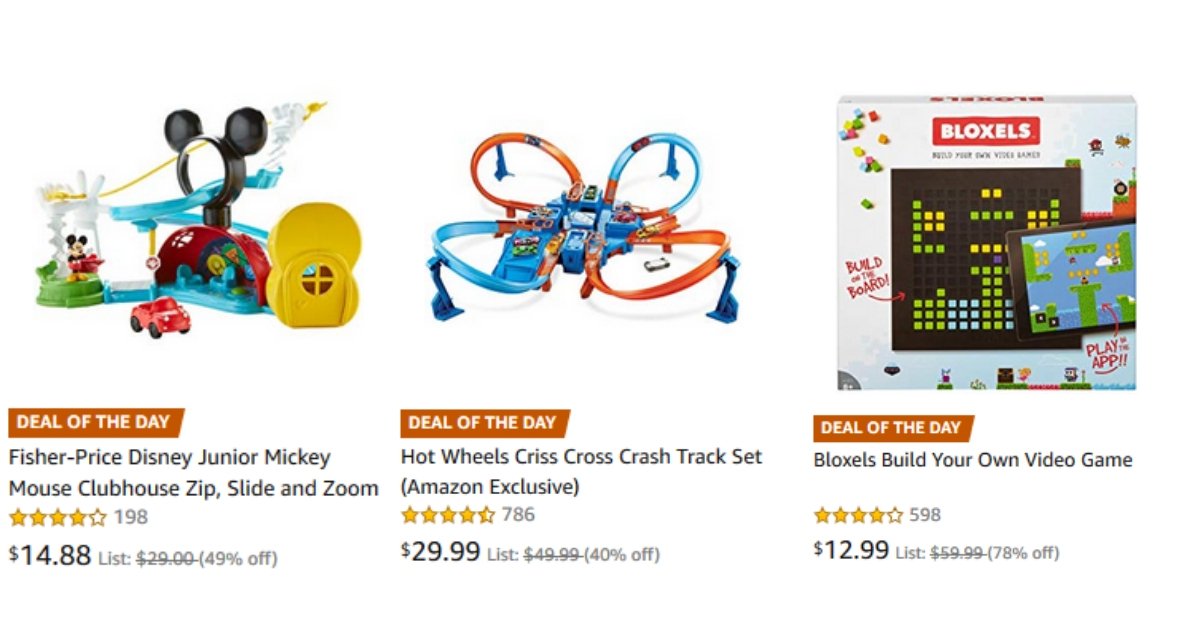Viewport: 1200px width, 633px height.
Task: Click the $29.99 price
Action: click(x=441, y=551)
